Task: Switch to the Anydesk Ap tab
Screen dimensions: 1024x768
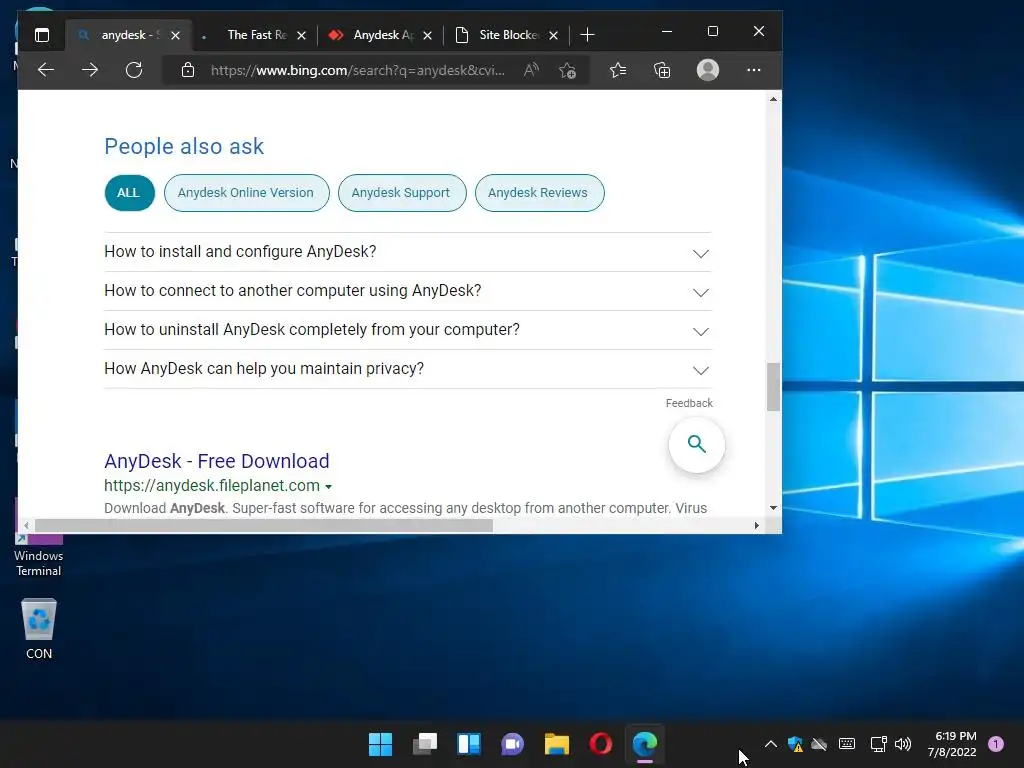Action: (x=383, y=35)
